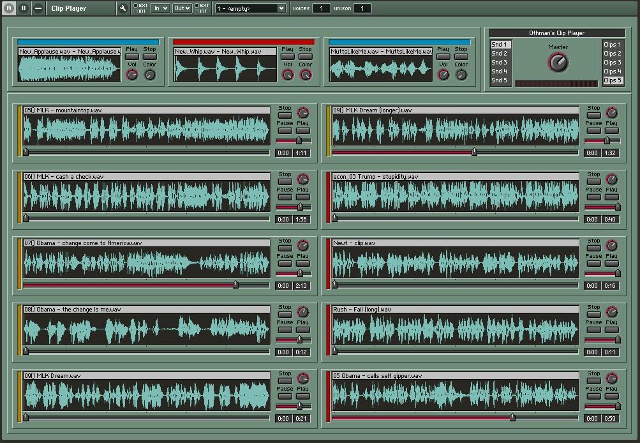The image size is (640, 443).
Task: Play the Neu_Whip clip
Action: [287, 56]
